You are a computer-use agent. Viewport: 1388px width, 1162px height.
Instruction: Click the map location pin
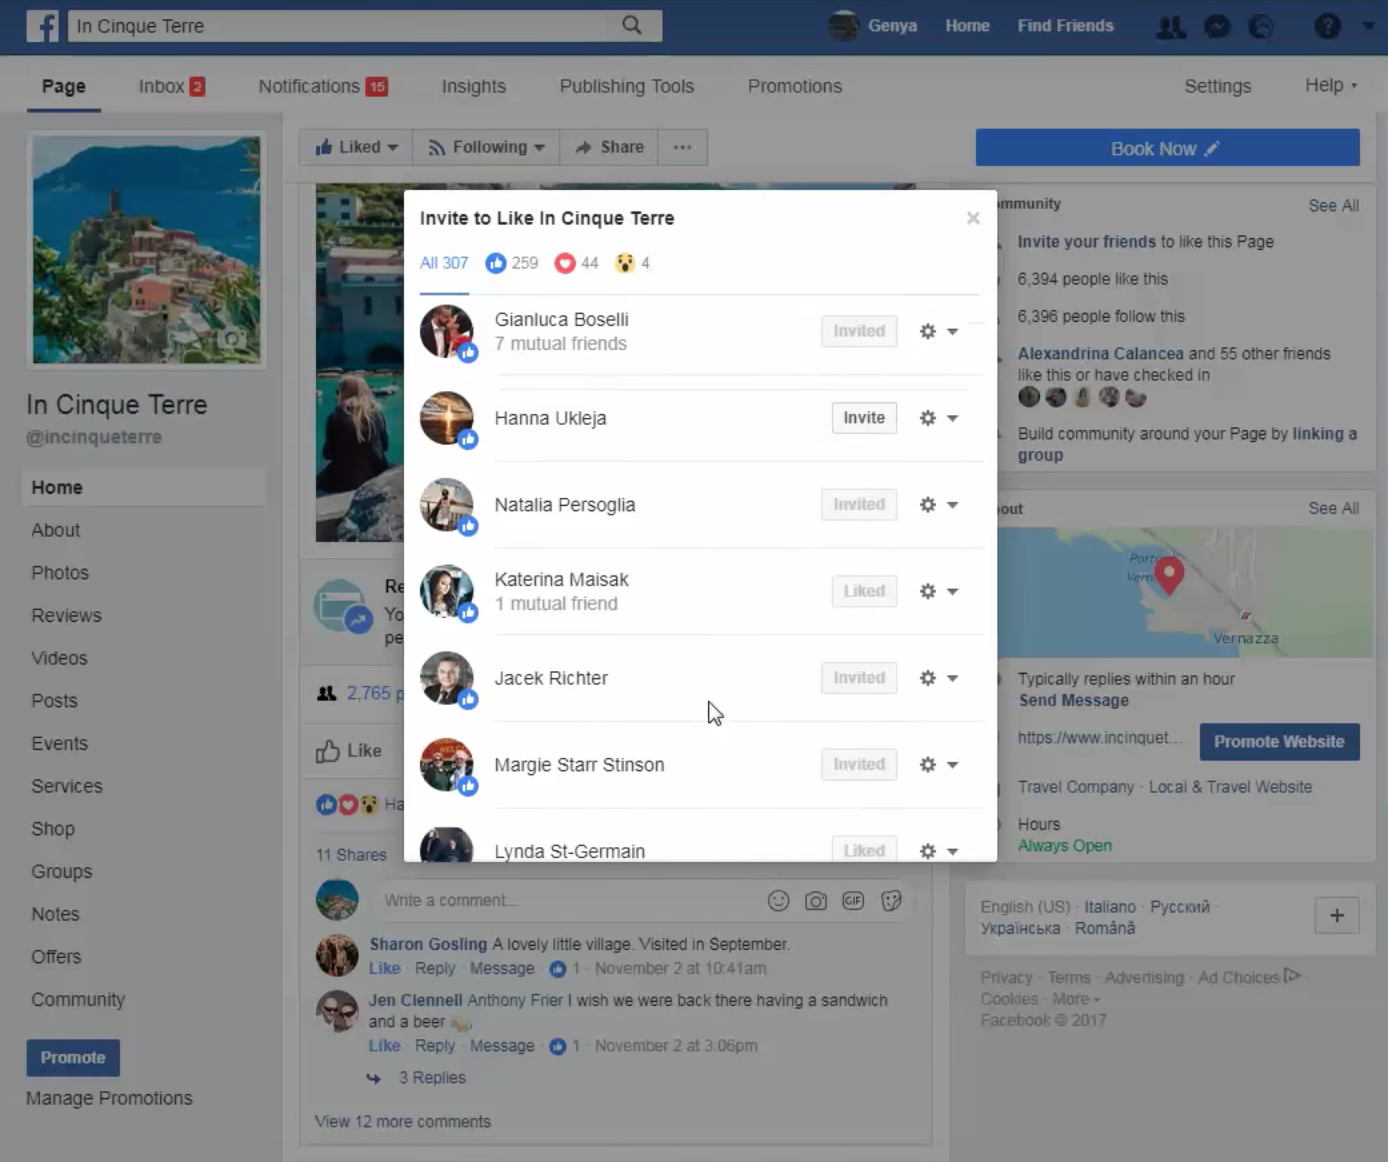[1169, 574]
